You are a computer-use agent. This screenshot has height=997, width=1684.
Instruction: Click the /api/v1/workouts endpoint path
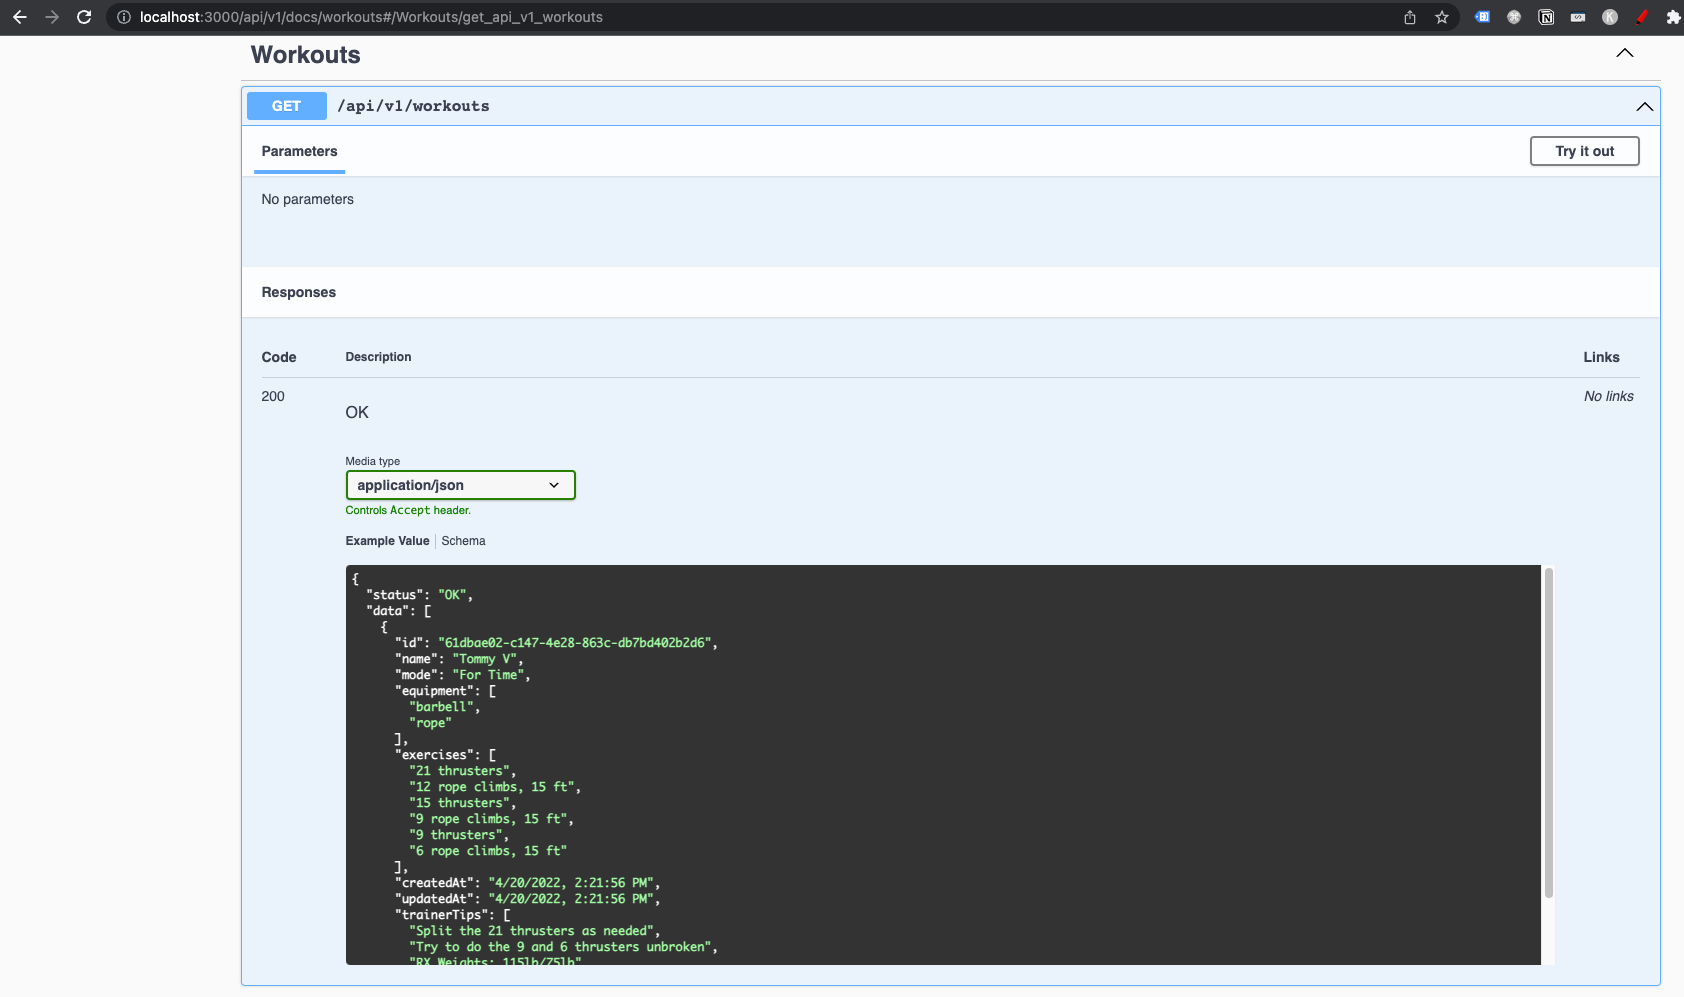pos(413,106)
